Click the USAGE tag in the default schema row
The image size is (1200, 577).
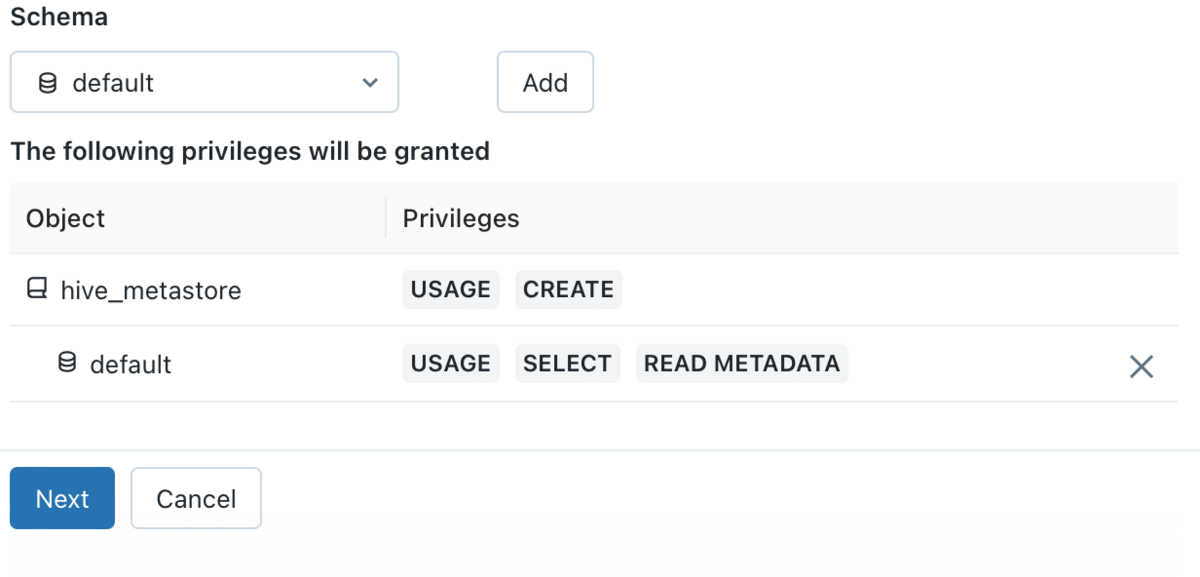(450, 364)
